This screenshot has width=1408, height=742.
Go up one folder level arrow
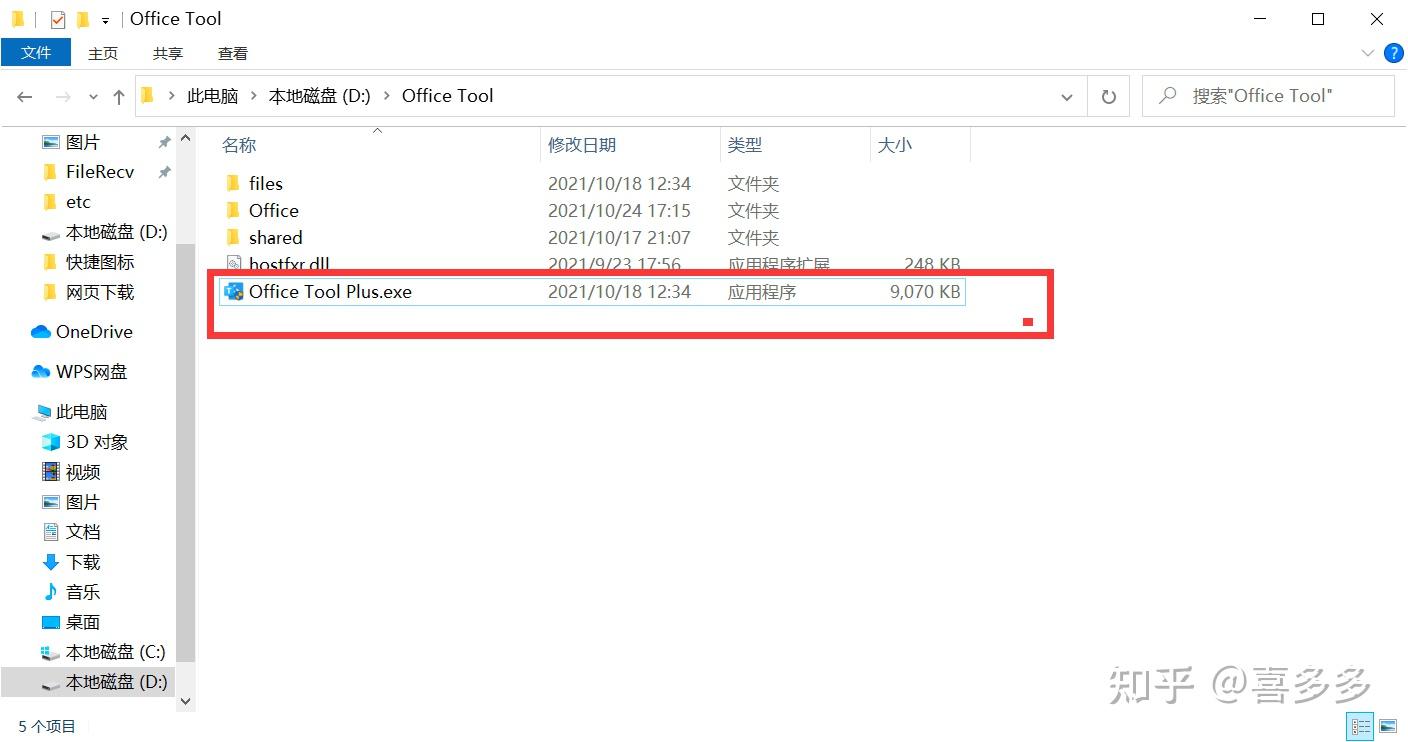click(119, 97)
